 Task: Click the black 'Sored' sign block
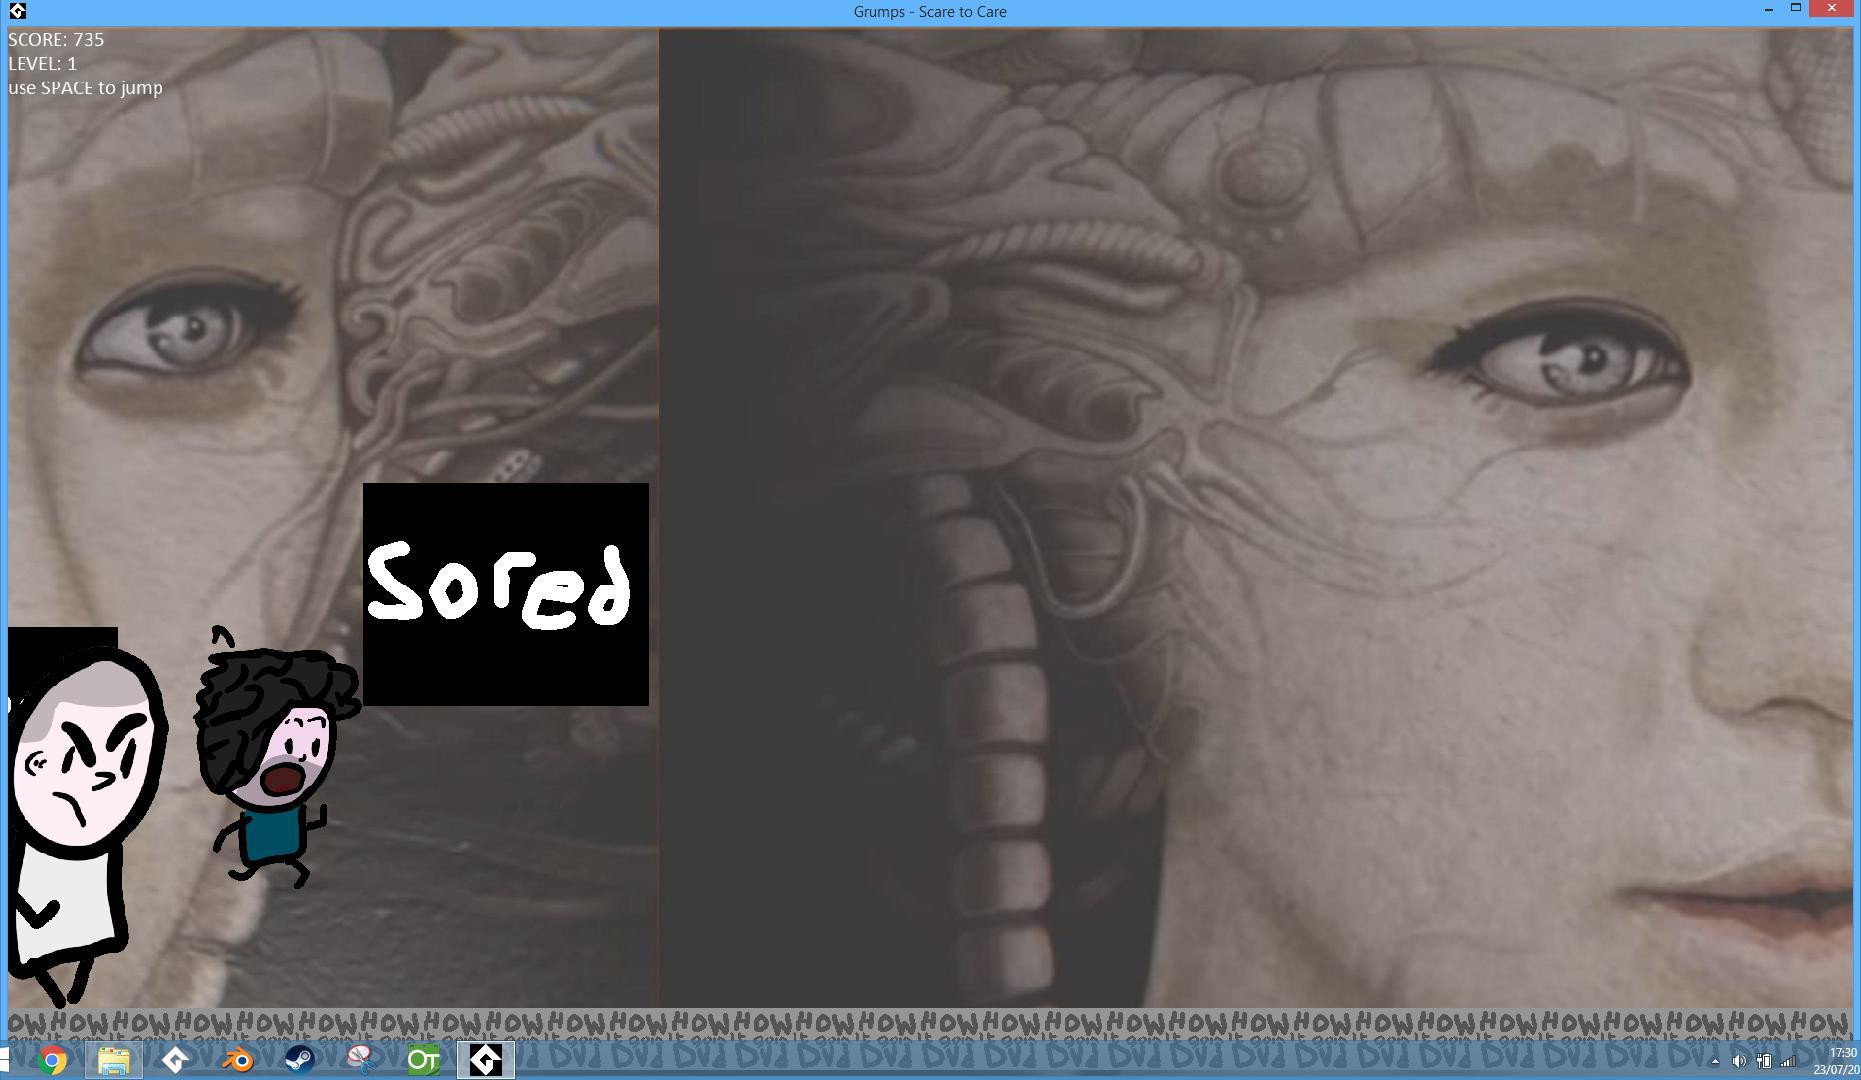click(x=505, y=594)
